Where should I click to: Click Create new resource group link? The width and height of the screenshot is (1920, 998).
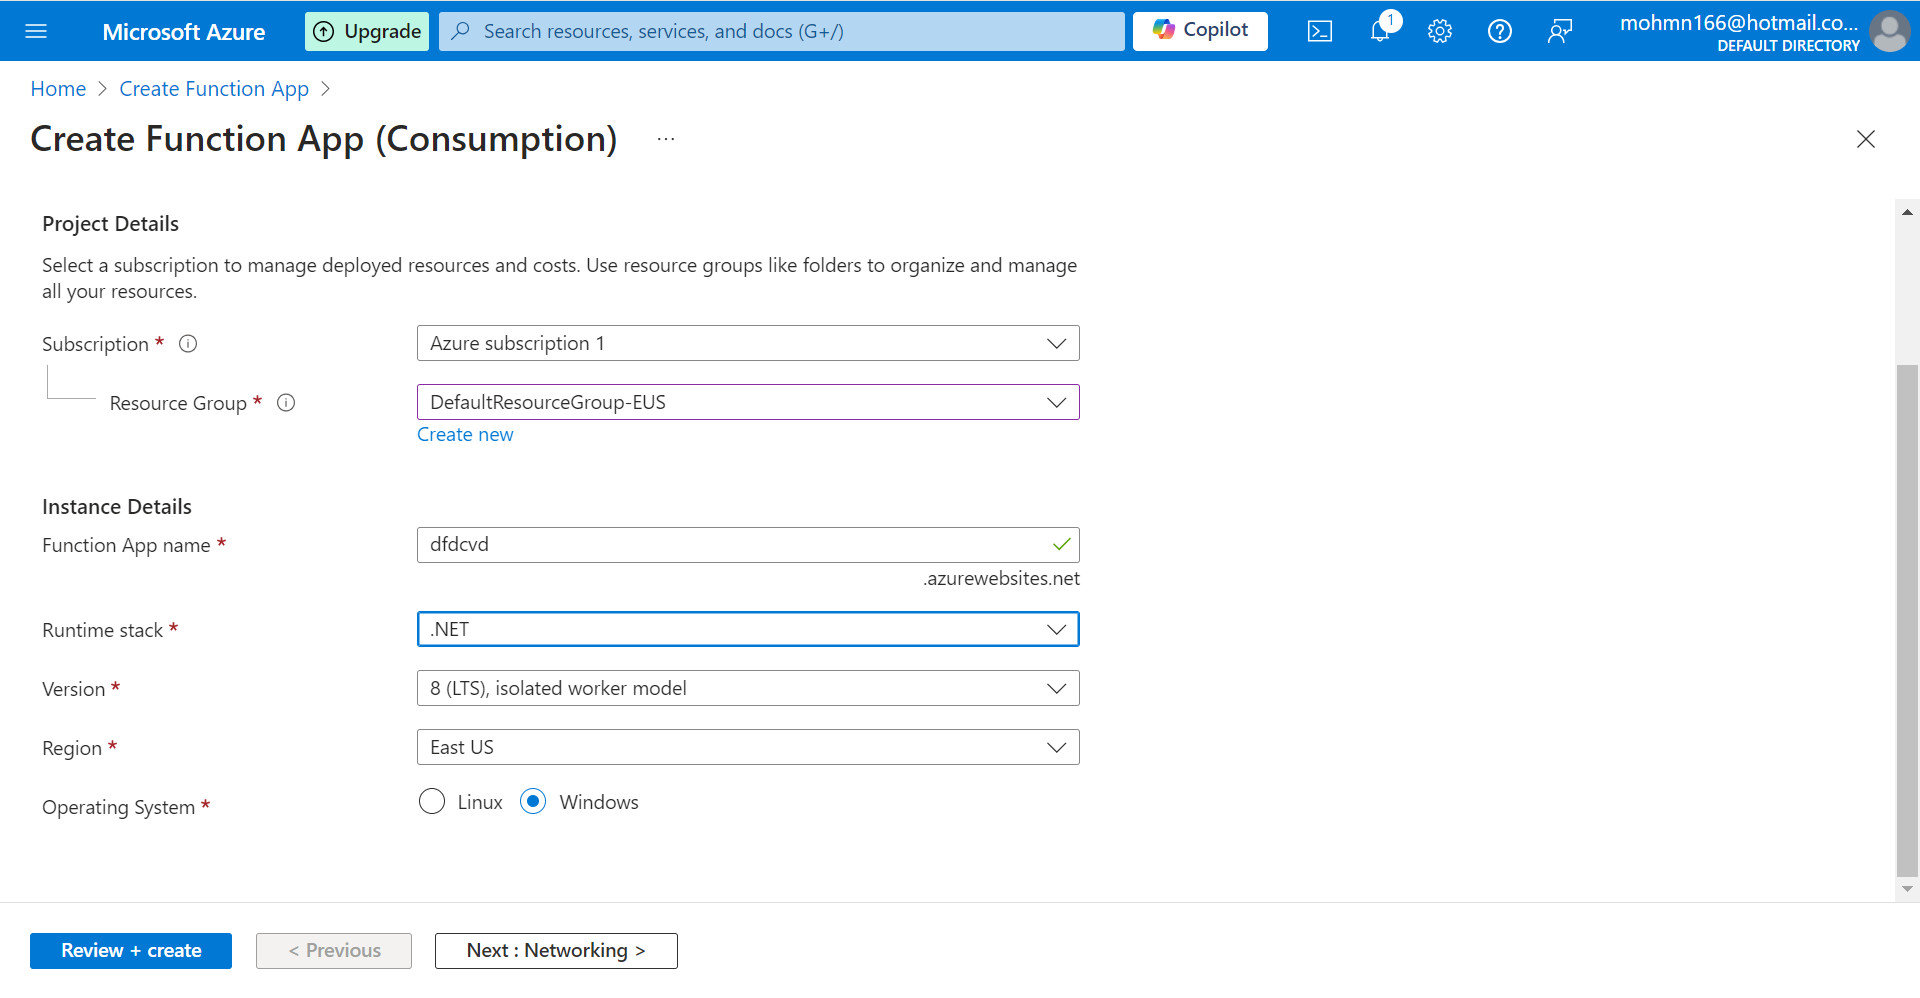(x=465, y=435)
